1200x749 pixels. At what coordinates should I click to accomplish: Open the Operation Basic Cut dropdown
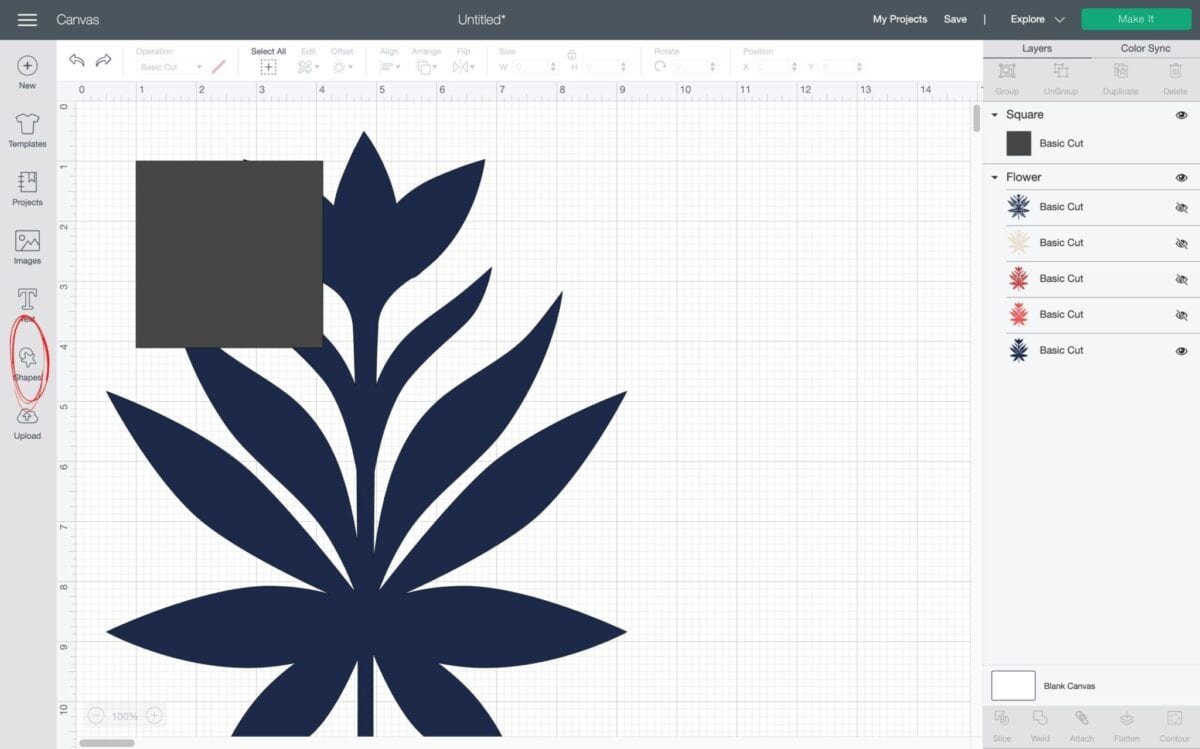170,67
